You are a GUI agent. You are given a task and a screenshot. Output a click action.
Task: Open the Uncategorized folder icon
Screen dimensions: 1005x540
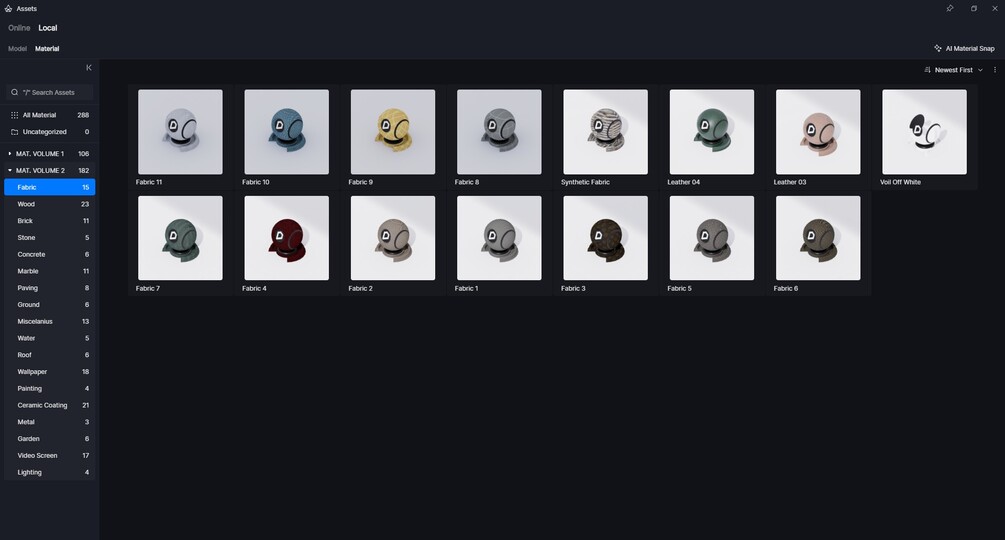click(15, 132)
